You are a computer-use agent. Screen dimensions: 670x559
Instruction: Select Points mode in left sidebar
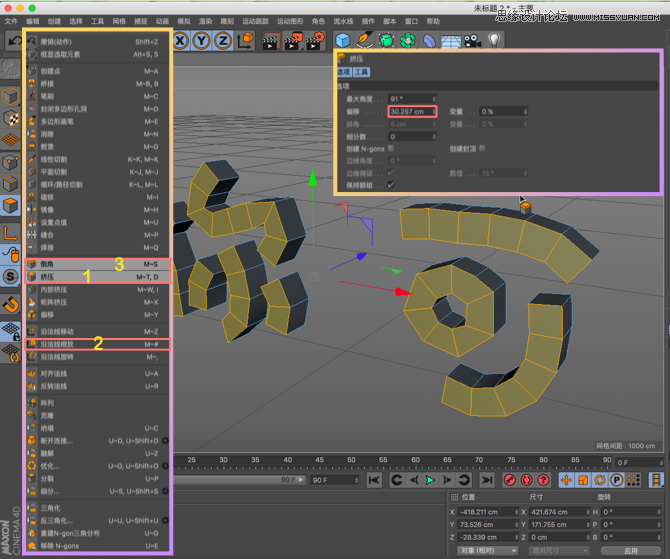(x=11, y=162)
